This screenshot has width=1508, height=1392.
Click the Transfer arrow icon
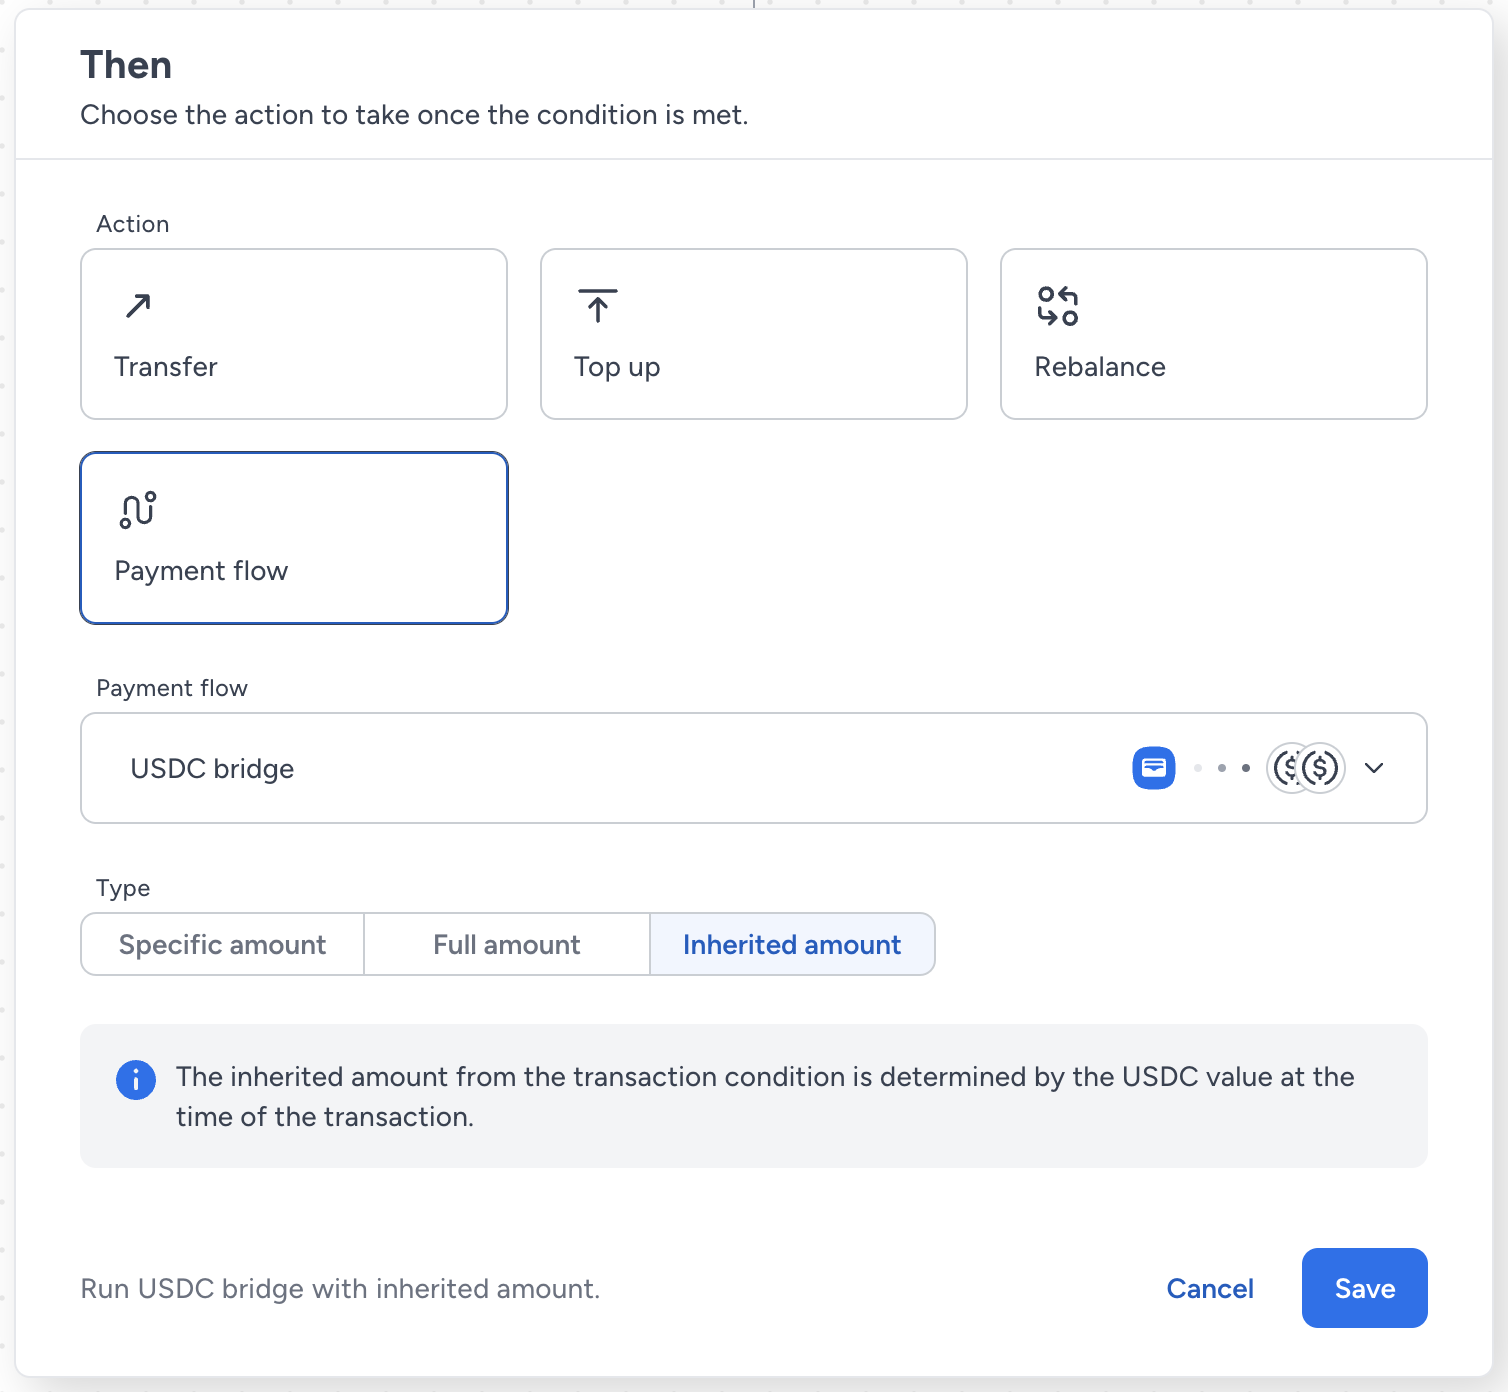[138, 306]
